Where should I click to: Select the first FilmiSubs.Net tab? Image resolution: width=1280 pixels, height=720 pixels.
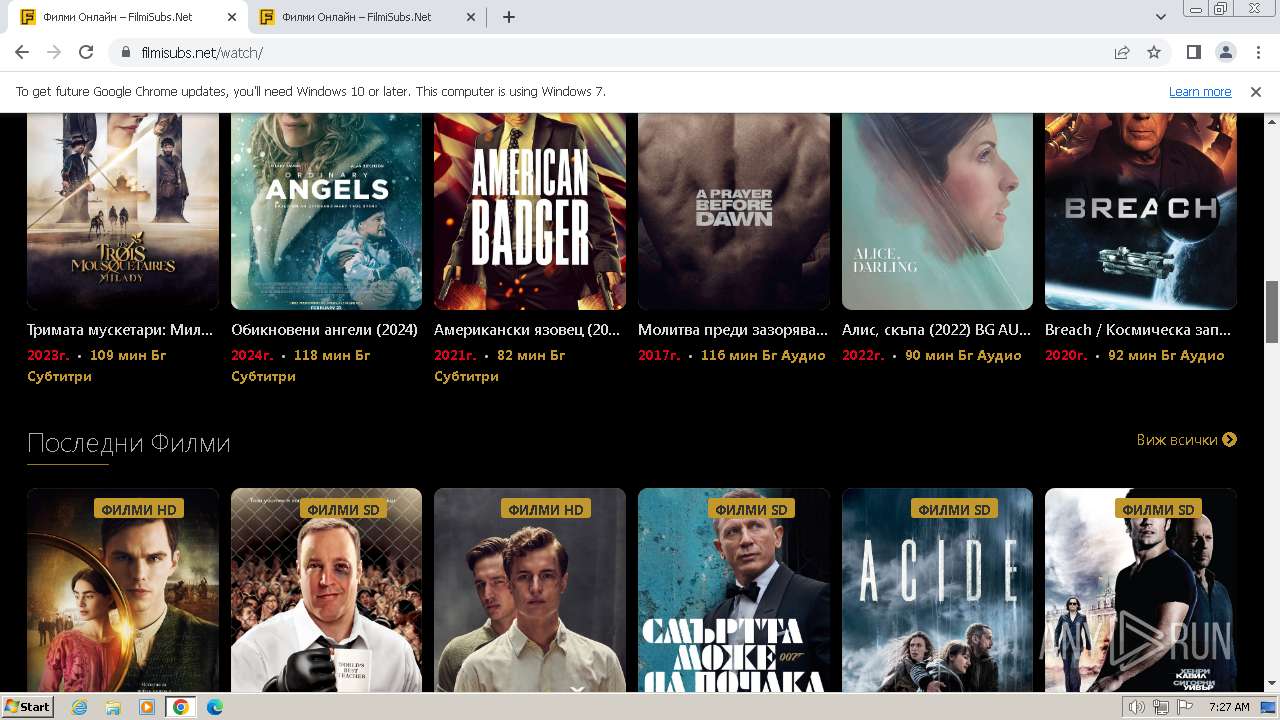pyautogui.click(x=128, y=17)
